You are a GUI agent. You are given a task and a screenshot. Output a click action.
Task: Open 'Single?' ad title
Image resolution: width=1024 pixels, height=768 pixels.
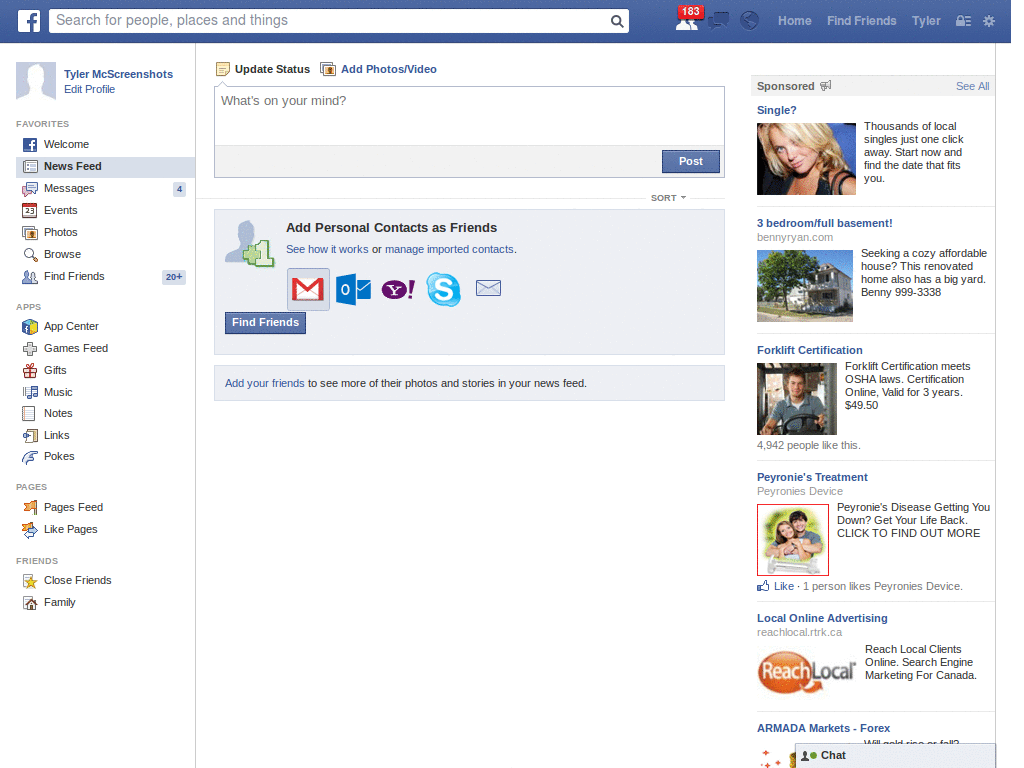coord(776,110)
